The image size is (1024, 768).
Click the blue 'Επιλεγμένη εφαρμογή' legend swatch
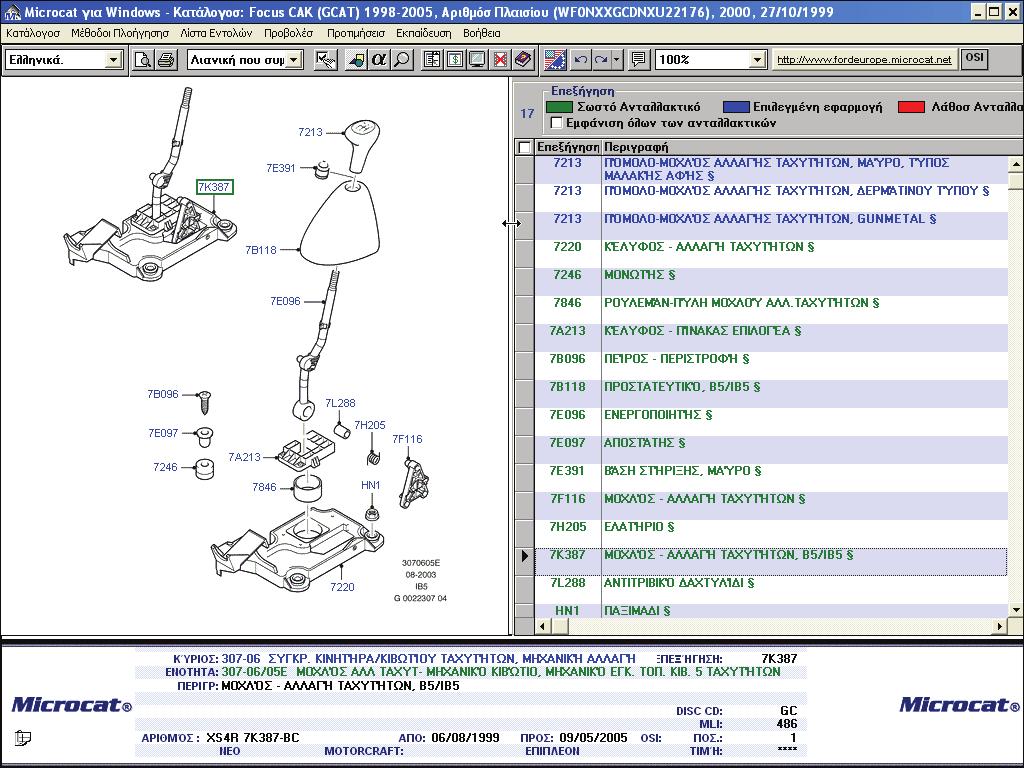point(736,107)
